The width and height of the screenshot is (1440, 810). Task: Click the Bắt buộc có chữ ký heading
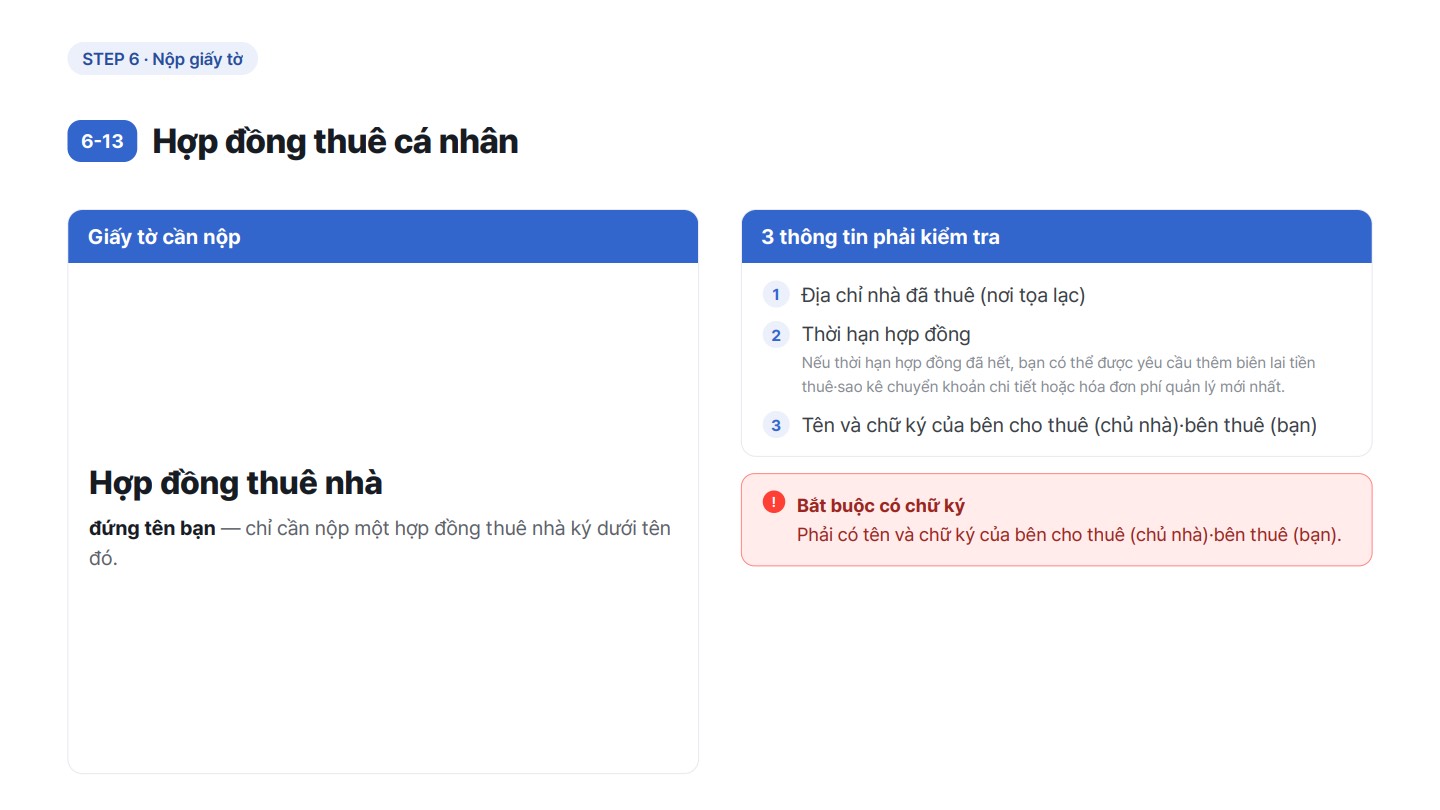[880, 506]
